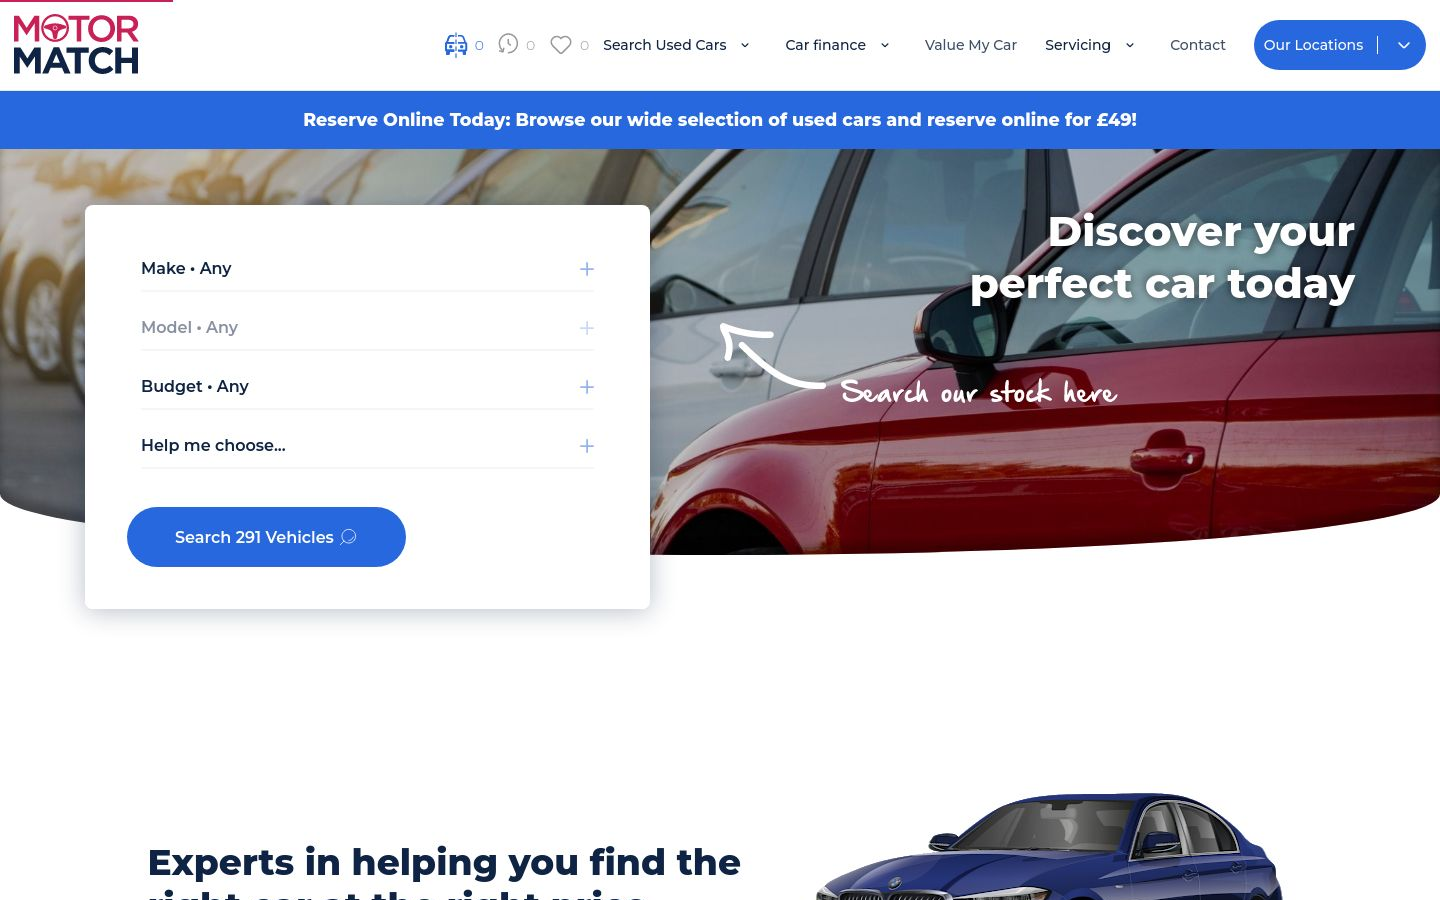1440x900 pixels.
Task: Click the plus icon beside Make
Action: pos(587,269)
